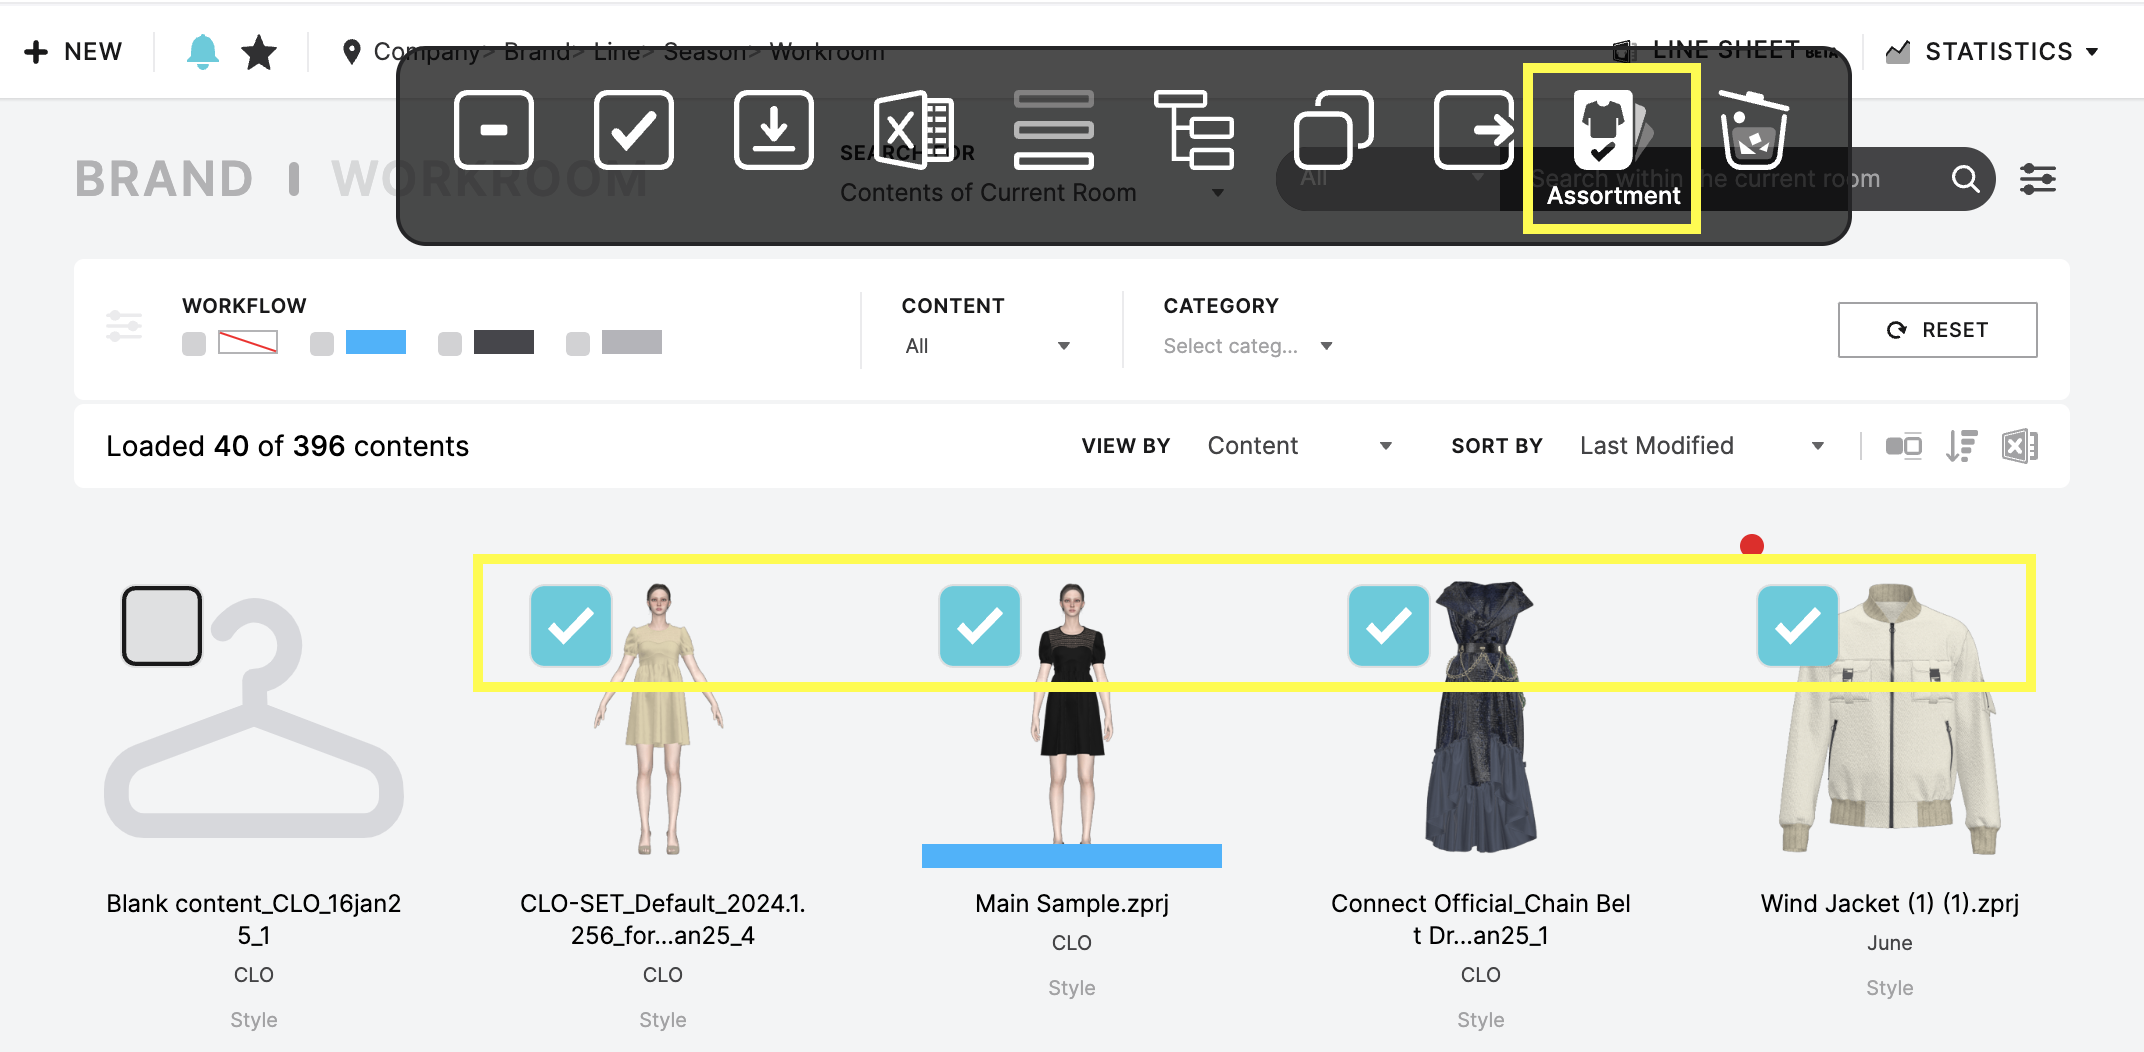Image resolution: width=2144 pixels, height=1052 pixels.
Task: Uncheck Main Sample.zprj checkbox
Action: pos(980,626)
